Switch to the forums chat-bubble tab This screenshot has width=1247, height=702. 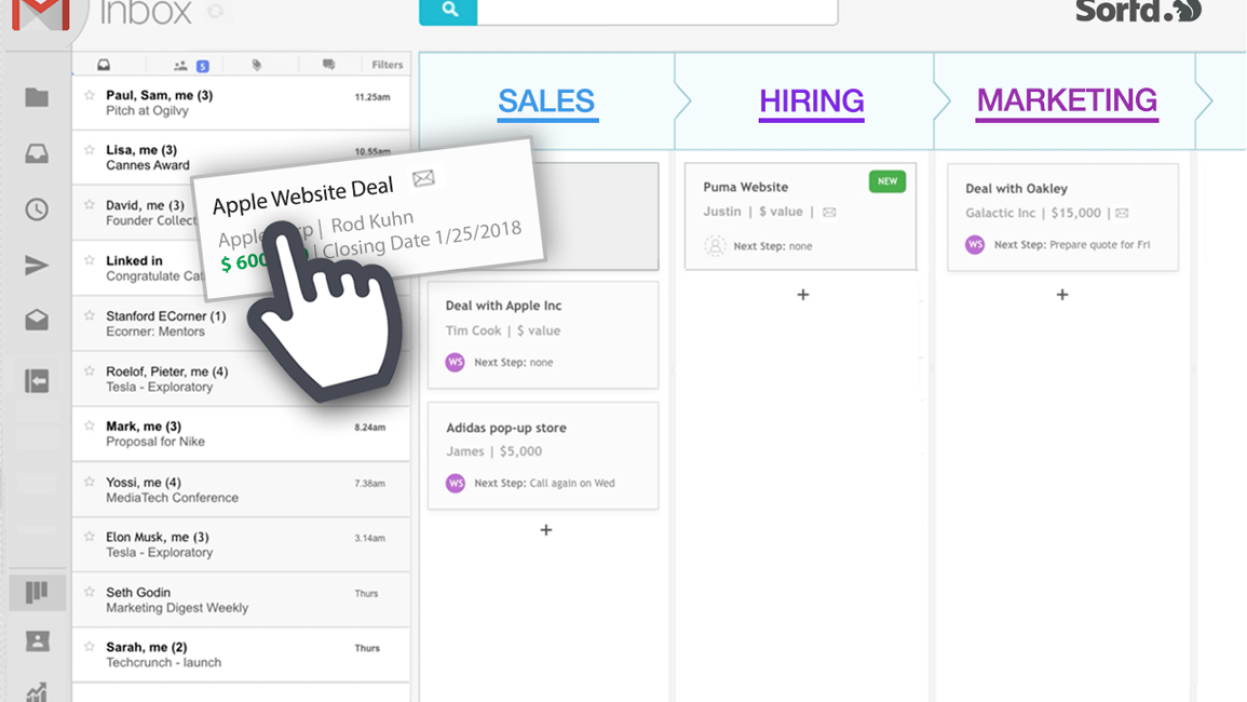[x=328, y=65]
